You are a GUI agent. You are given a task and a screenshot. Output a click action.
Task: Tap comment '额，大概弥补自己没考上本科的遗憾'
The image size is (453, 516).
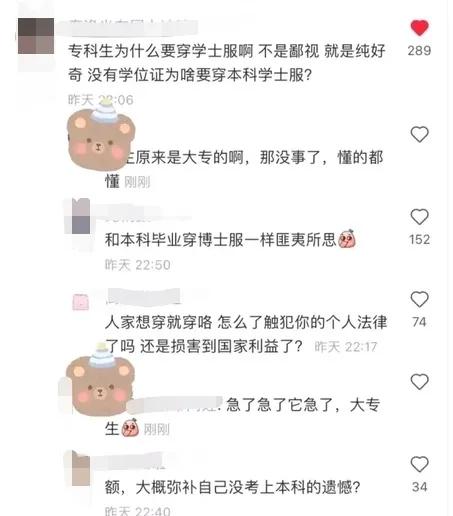pos(232,487)
